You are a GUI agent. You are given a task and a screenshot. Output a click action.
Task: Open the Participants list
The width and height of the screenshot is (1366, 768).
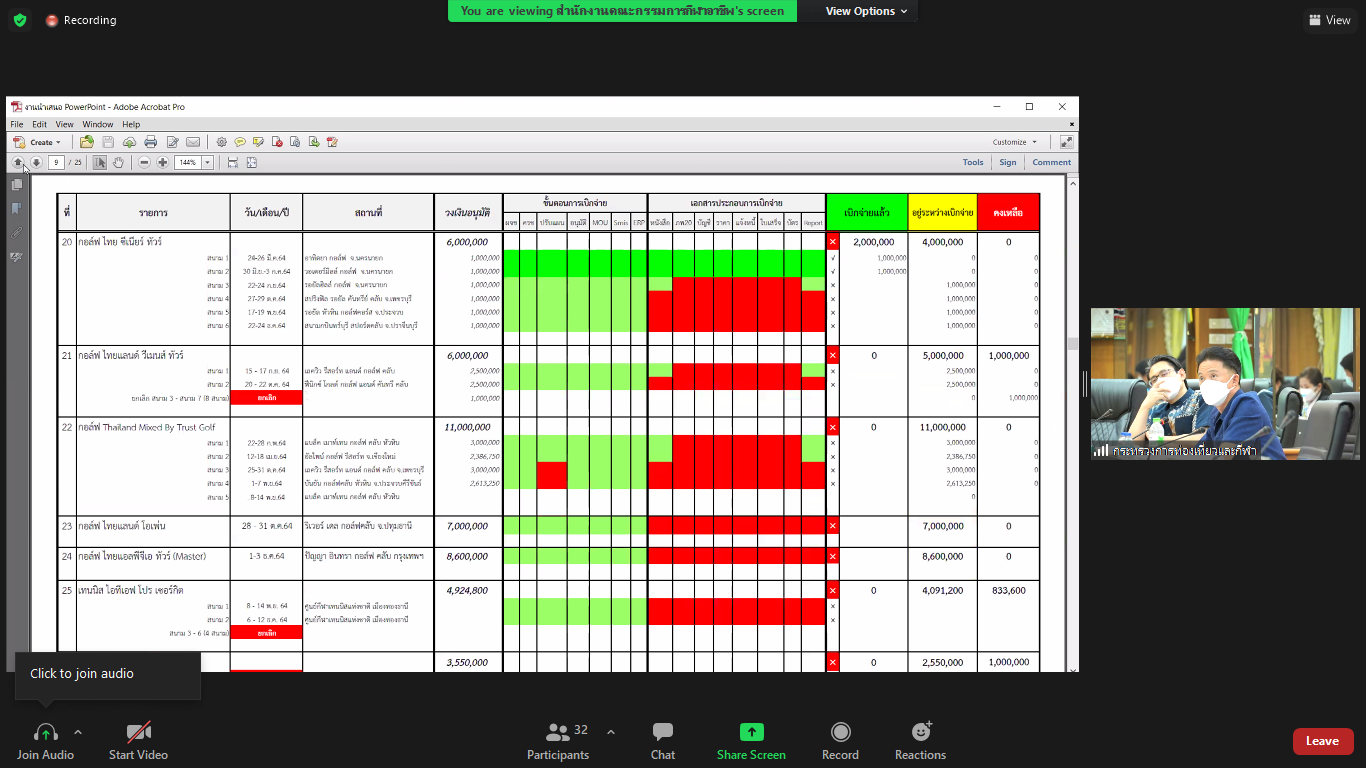tap(558, 733)
